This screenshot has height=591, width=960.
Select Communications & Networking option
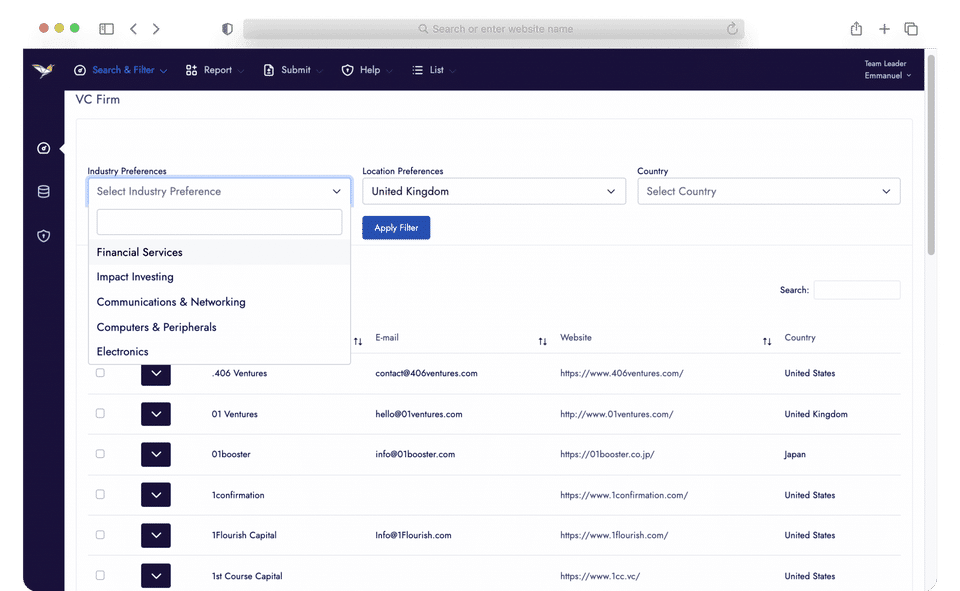tap(219, 302)
